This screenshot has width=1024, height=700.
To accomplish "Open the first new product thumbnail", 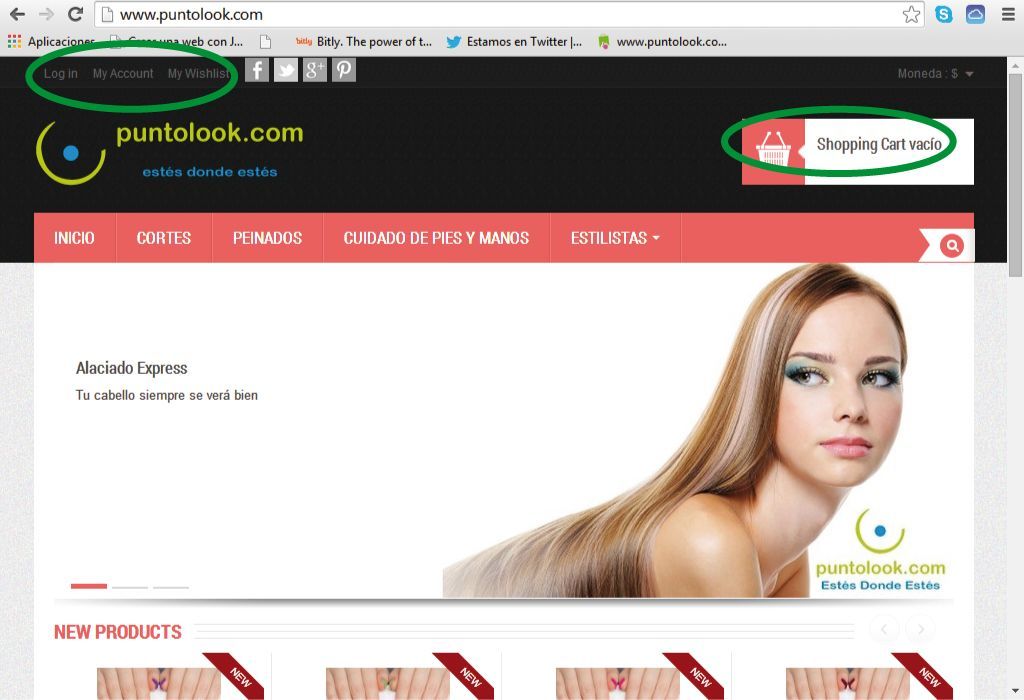I will pos(159,683).
